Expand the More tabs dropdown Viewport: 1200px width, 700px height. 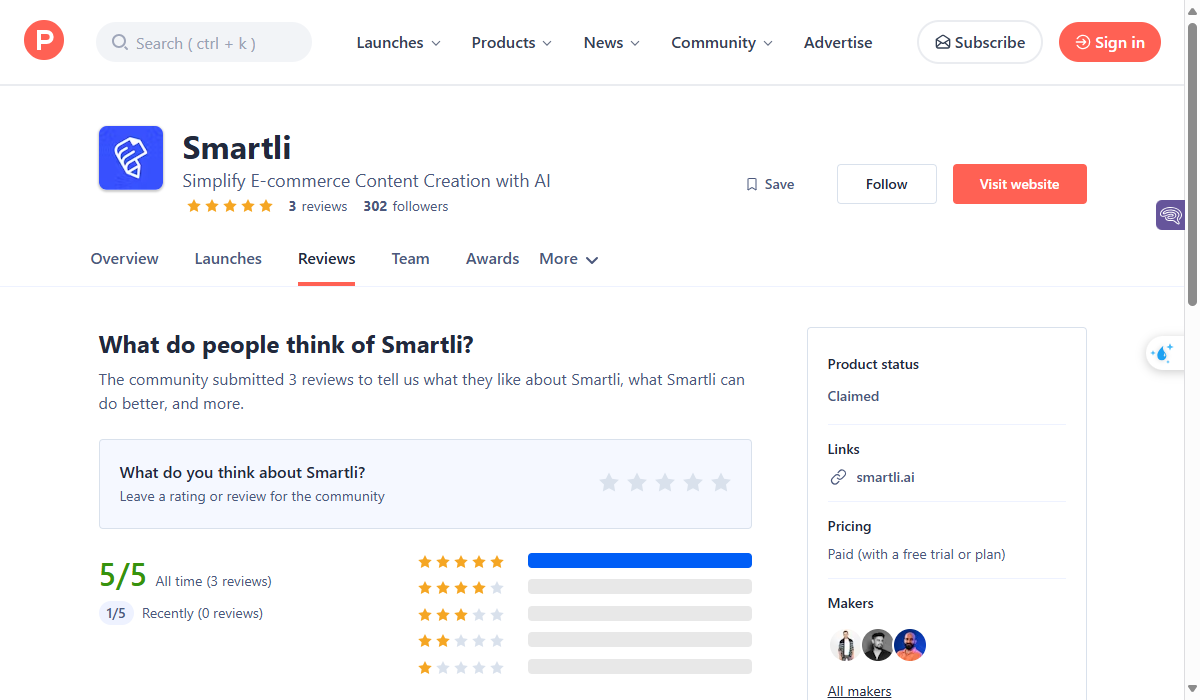click(x=568, y=259)
